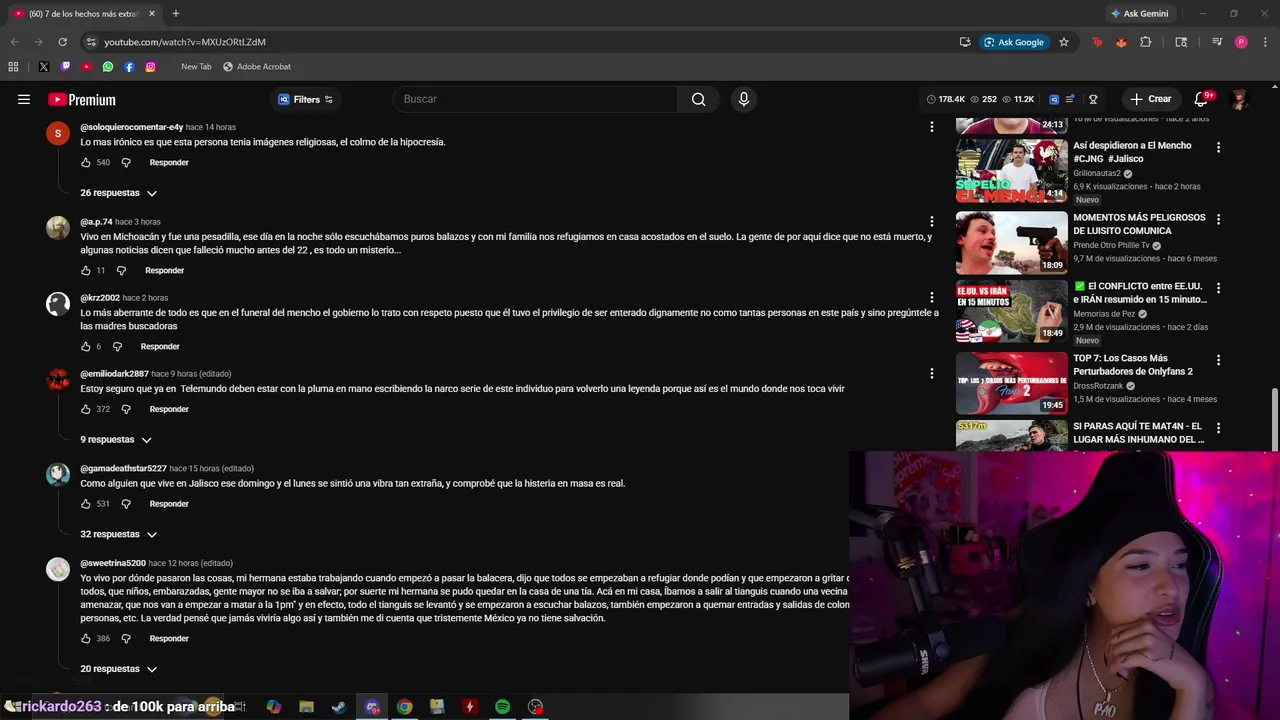The width and height of the screenshot is (1280, 720).
Task: Open Grillonautas2 channel link
Action: pos(1097,173)
